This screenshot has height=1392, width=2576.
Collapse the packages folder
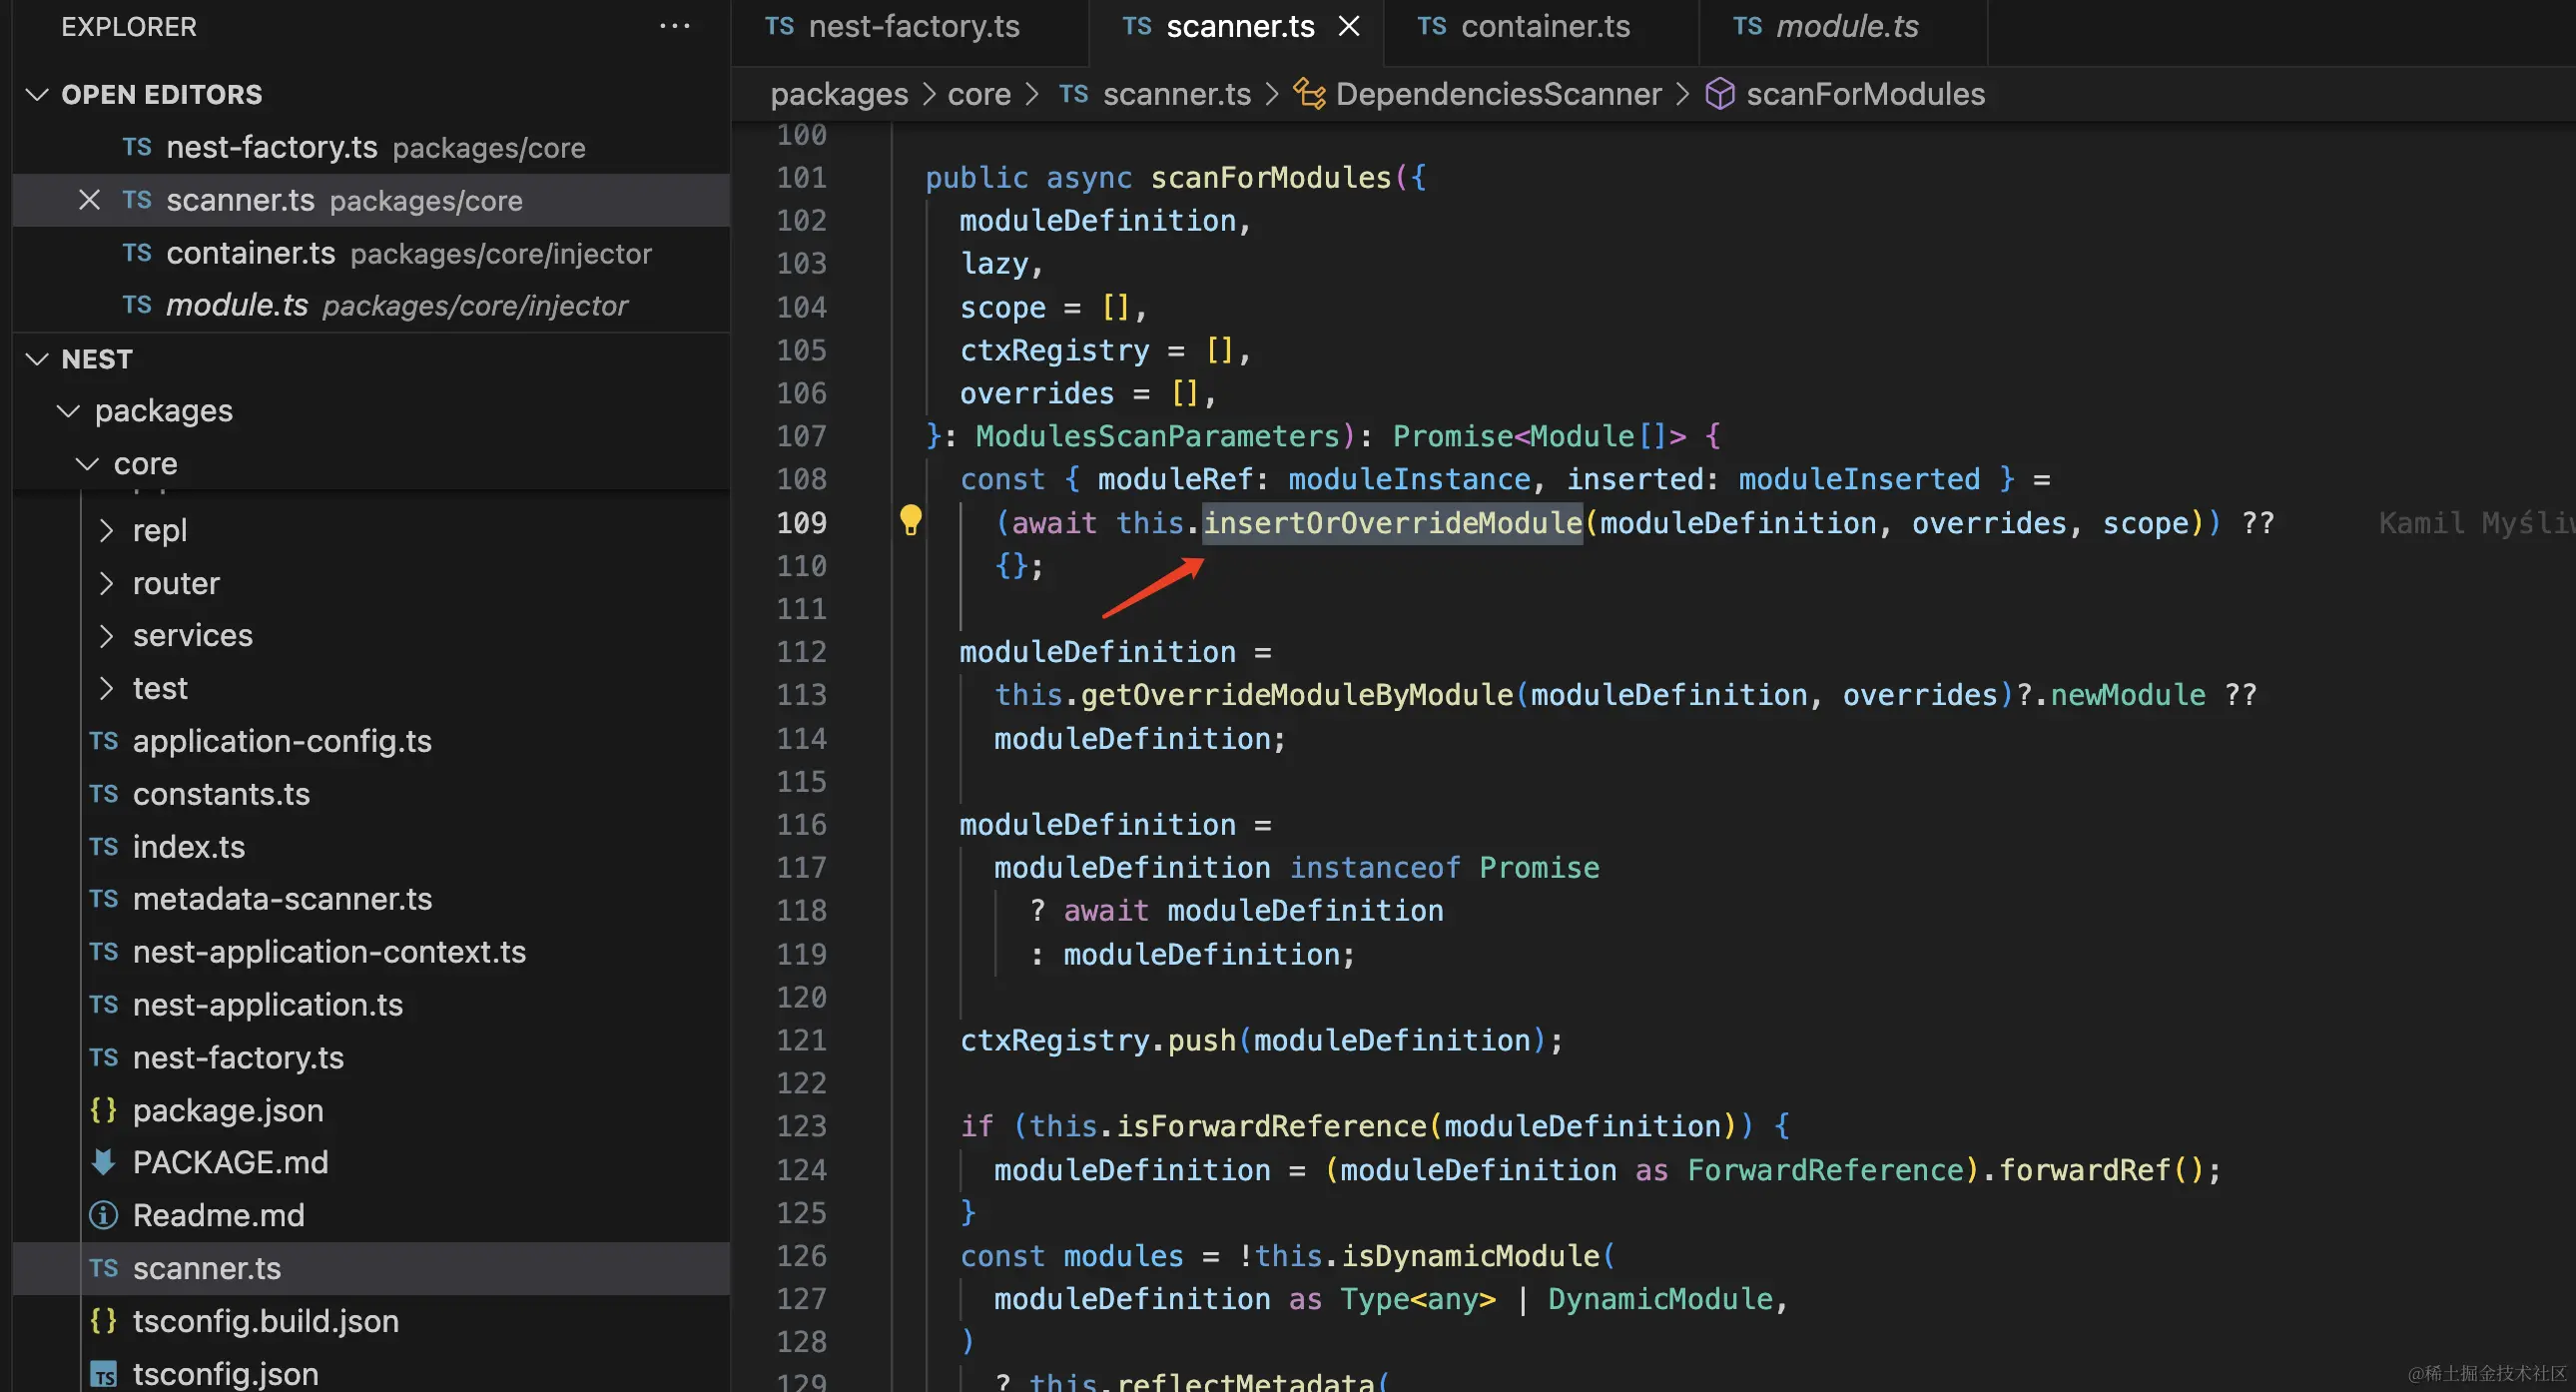pos(68,411)
